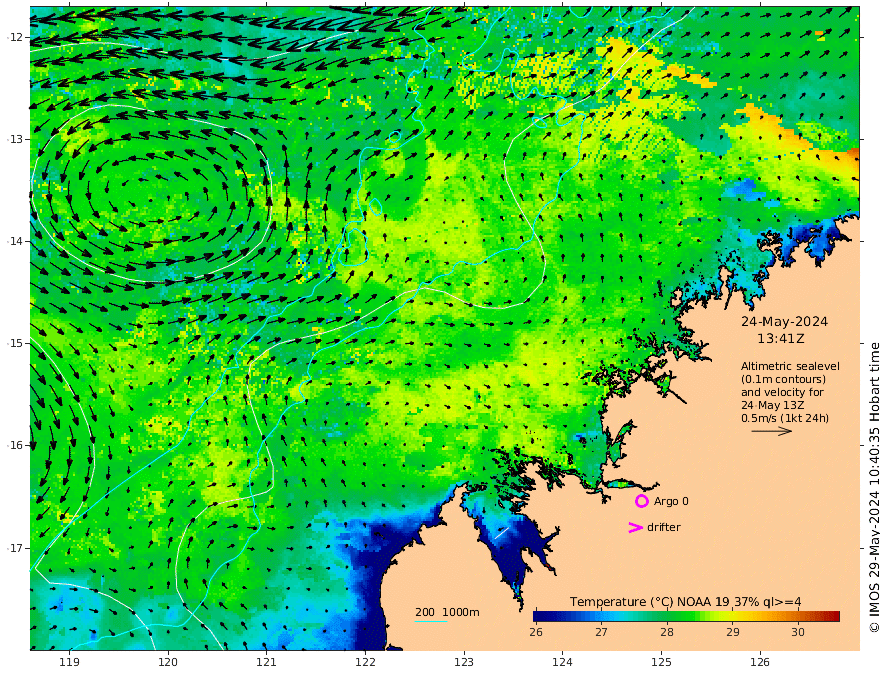Click the colorbar value '28'
The height and width of the screenshot is (680, 880).
pos(667,632)
